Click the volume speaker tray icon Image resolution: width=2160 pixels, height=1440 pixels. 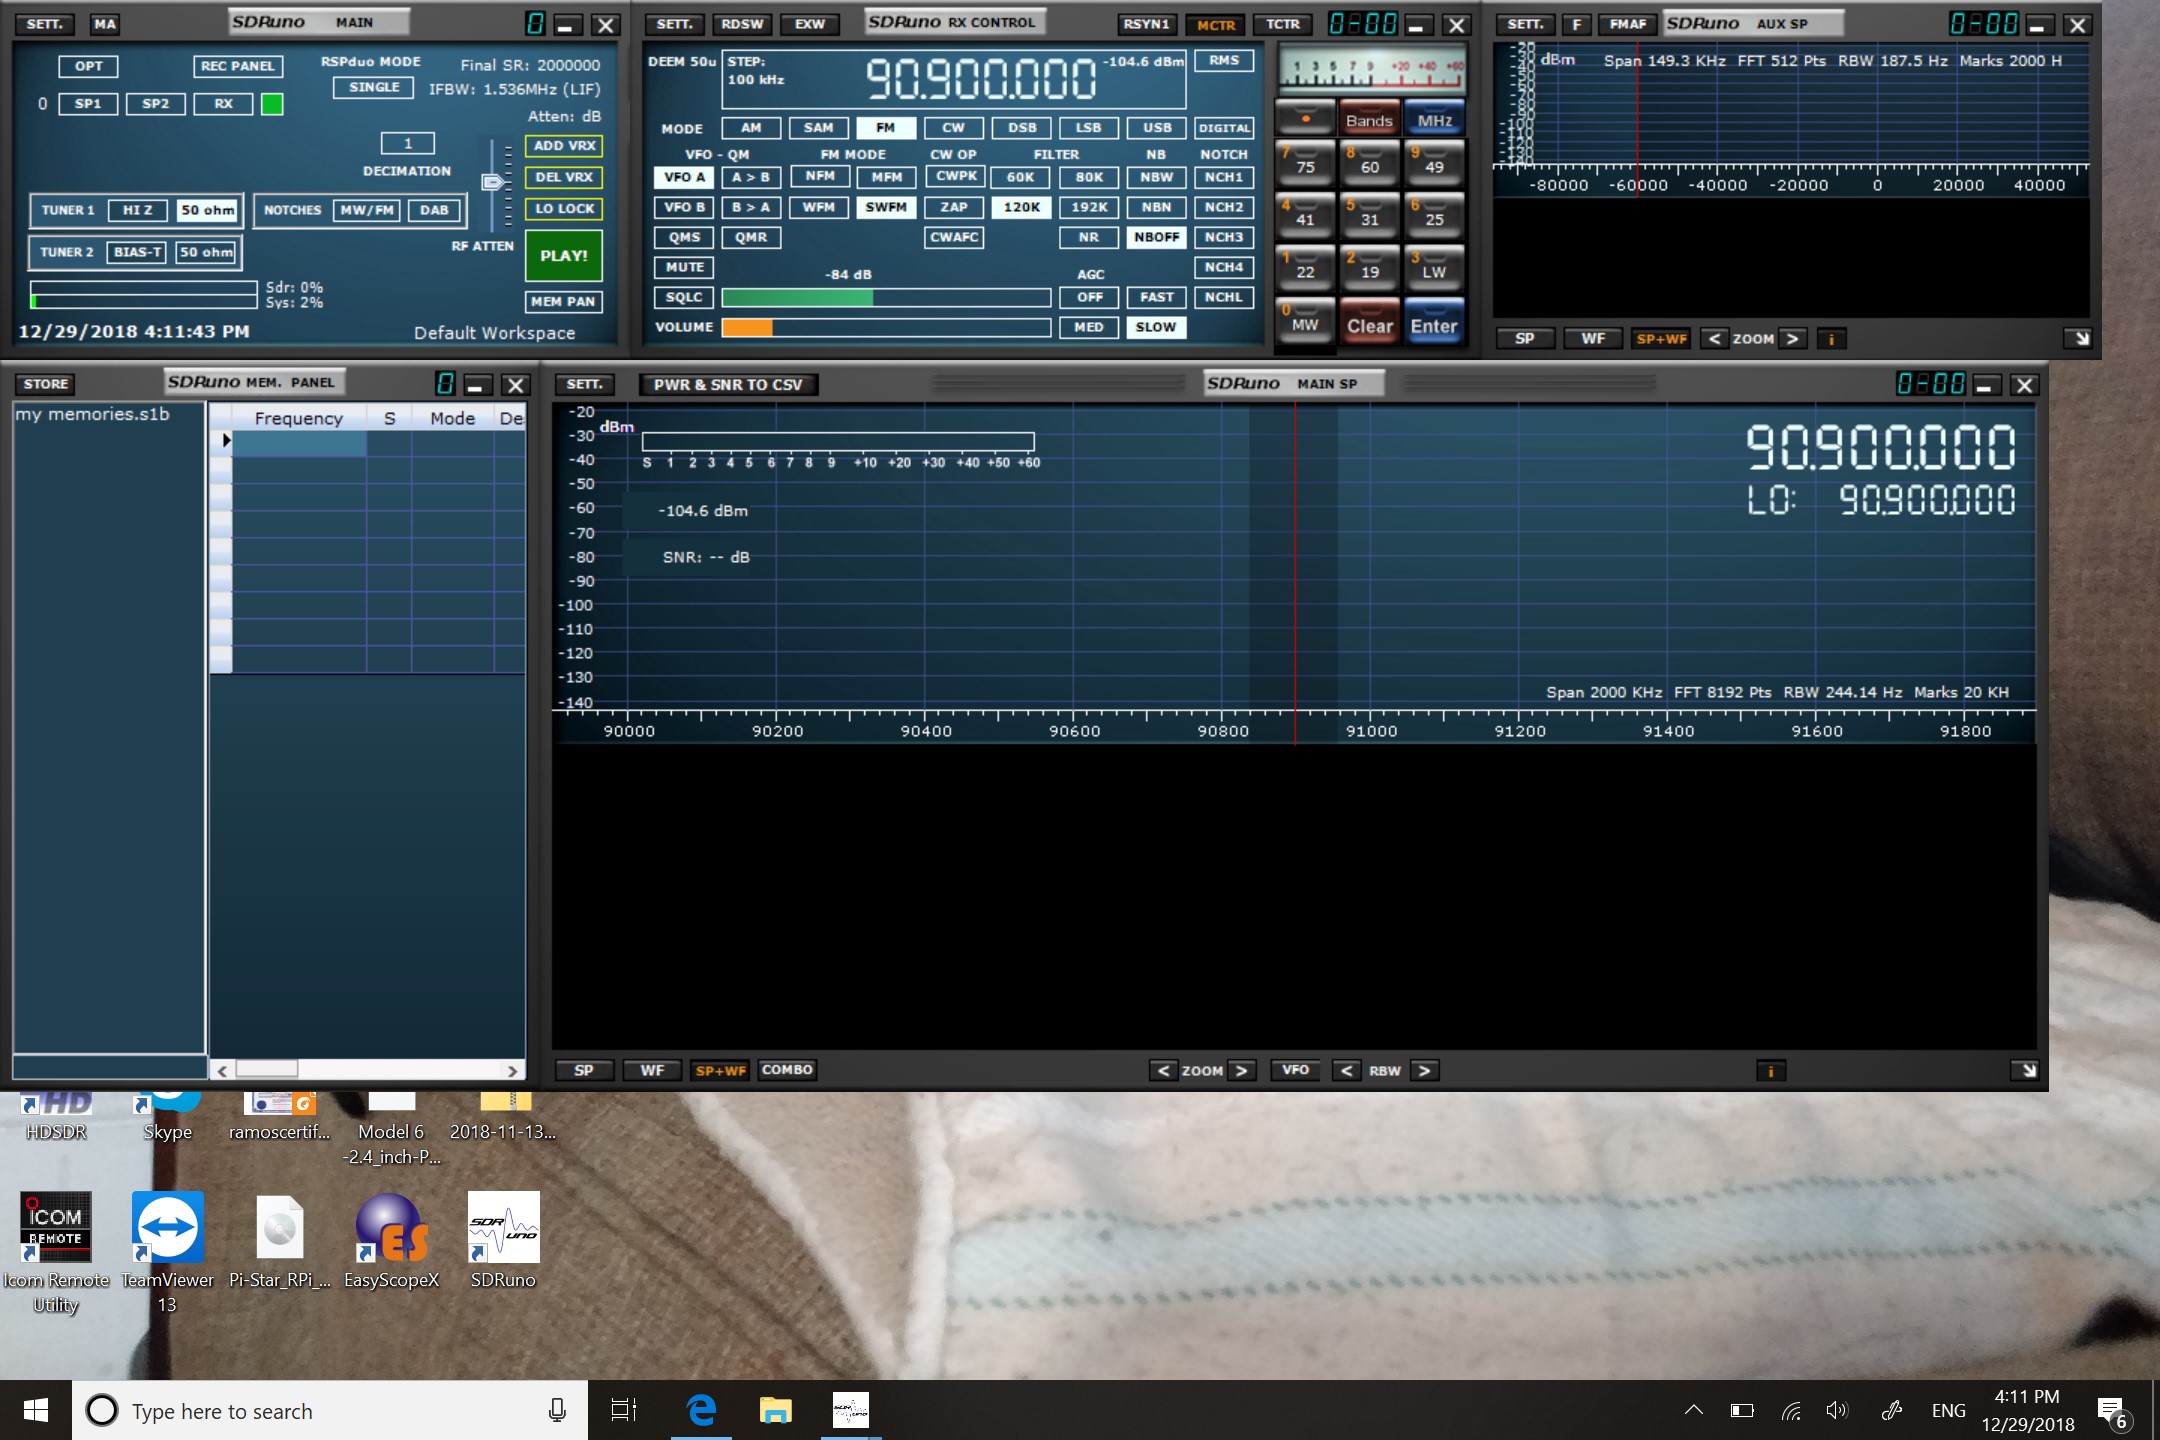coord(1837,1411)
